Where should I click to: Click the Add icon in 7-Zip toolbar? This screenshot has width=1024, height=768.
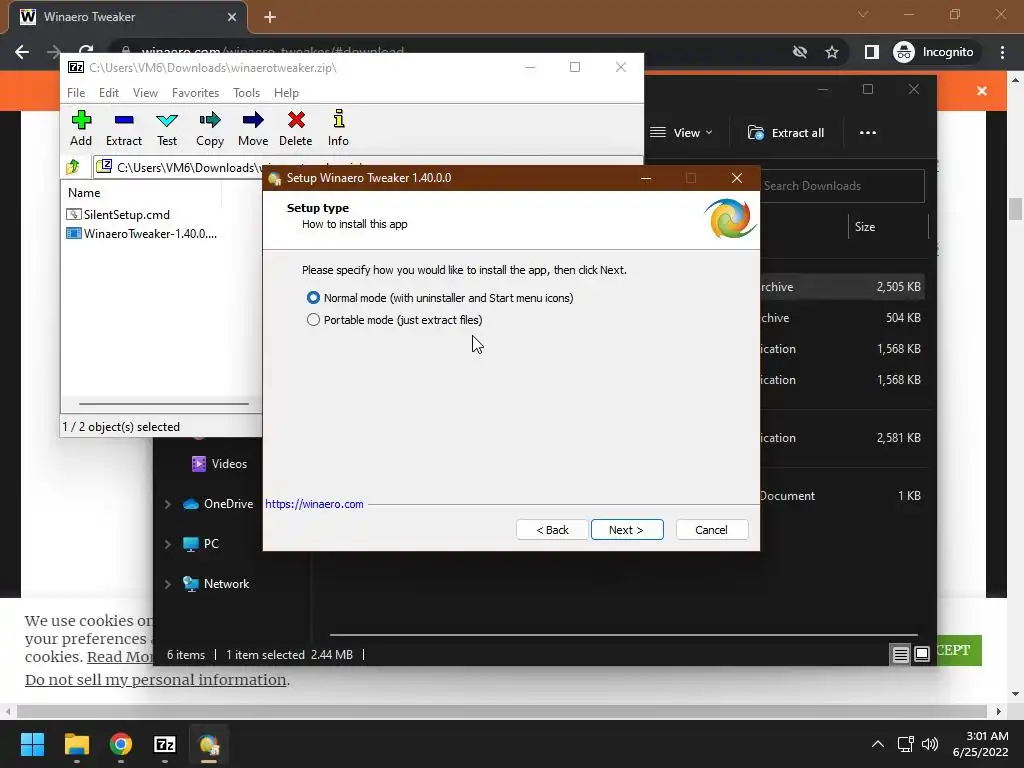(81, 128)
